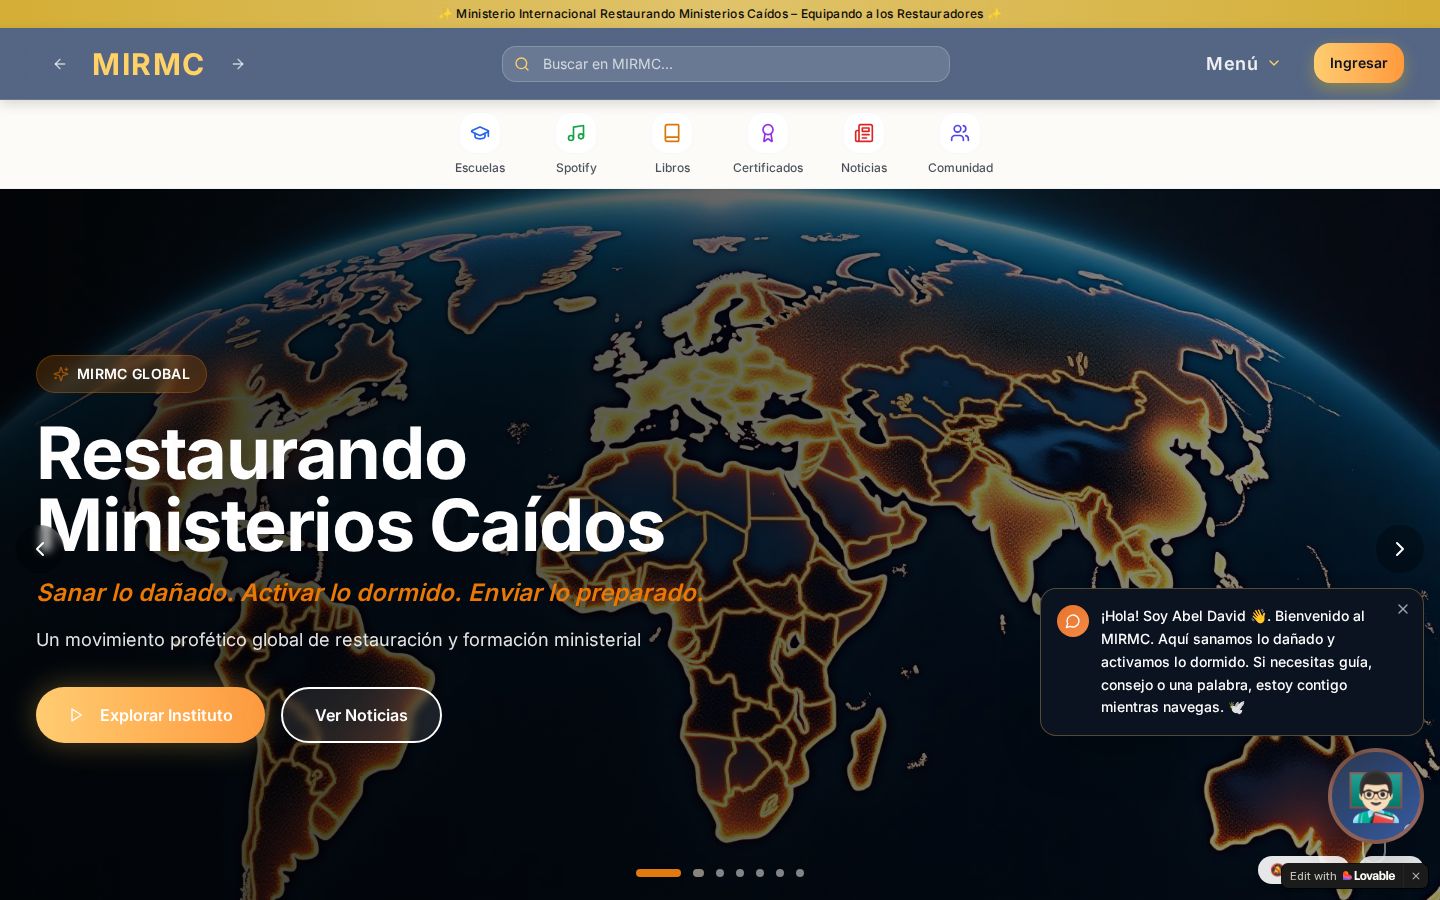Select the Spotify label
Viewport: 1440px width, 900px height.
(x=576, y=168)
